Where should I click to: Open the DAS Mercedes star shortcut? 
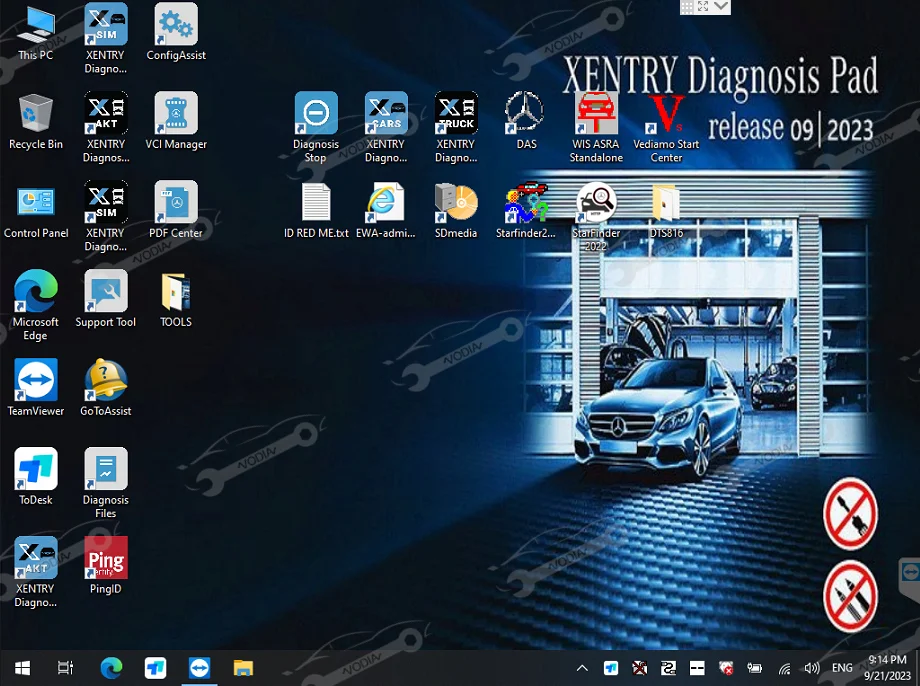coord(526,121)
